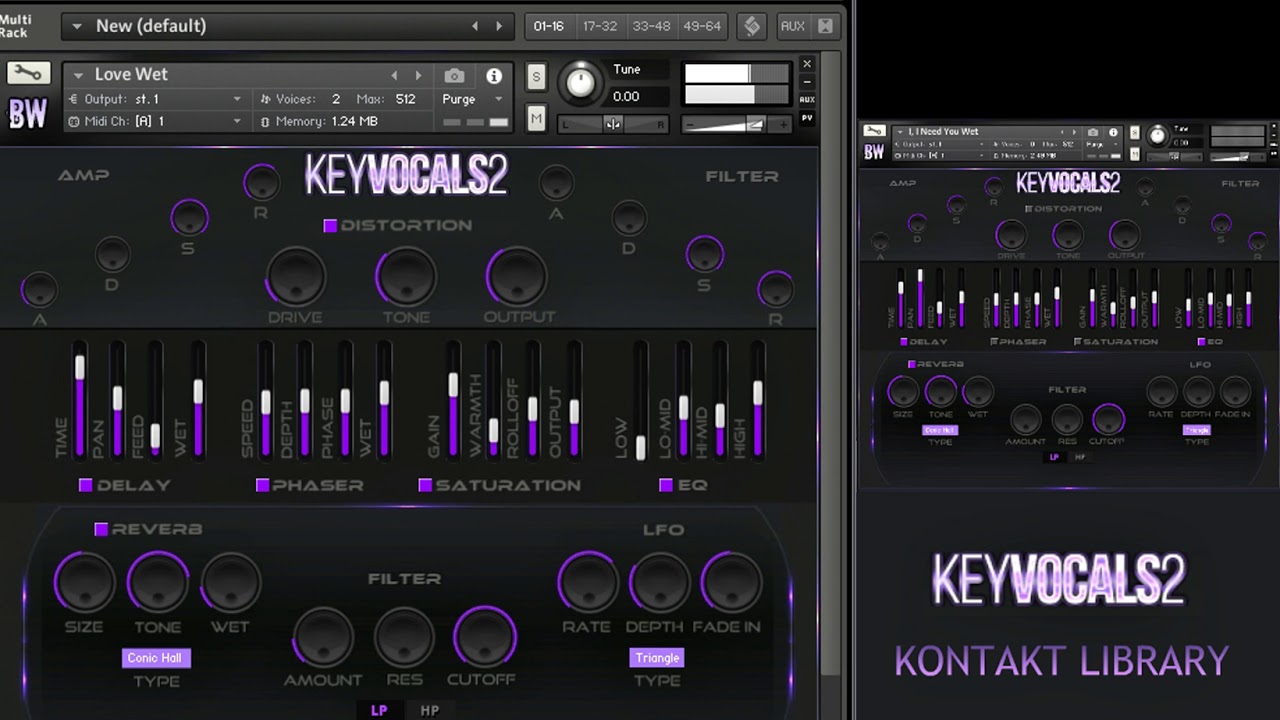Click the AUX button in the top bar
This screenshot has width=1280, height=720.
[794, 26]
